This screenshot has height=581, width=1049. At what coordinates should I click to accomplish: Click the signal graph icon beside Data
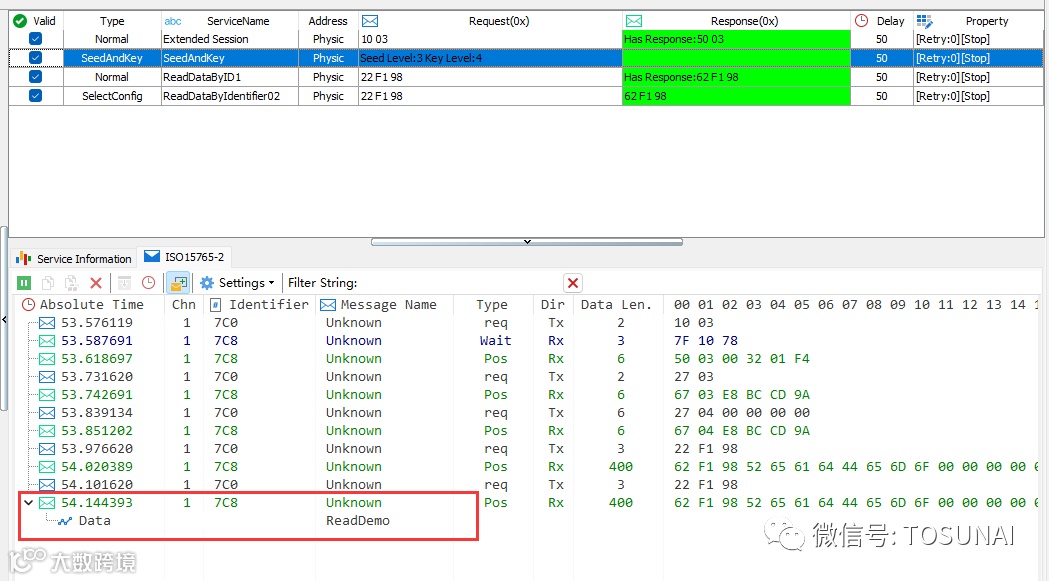[65, 521]
